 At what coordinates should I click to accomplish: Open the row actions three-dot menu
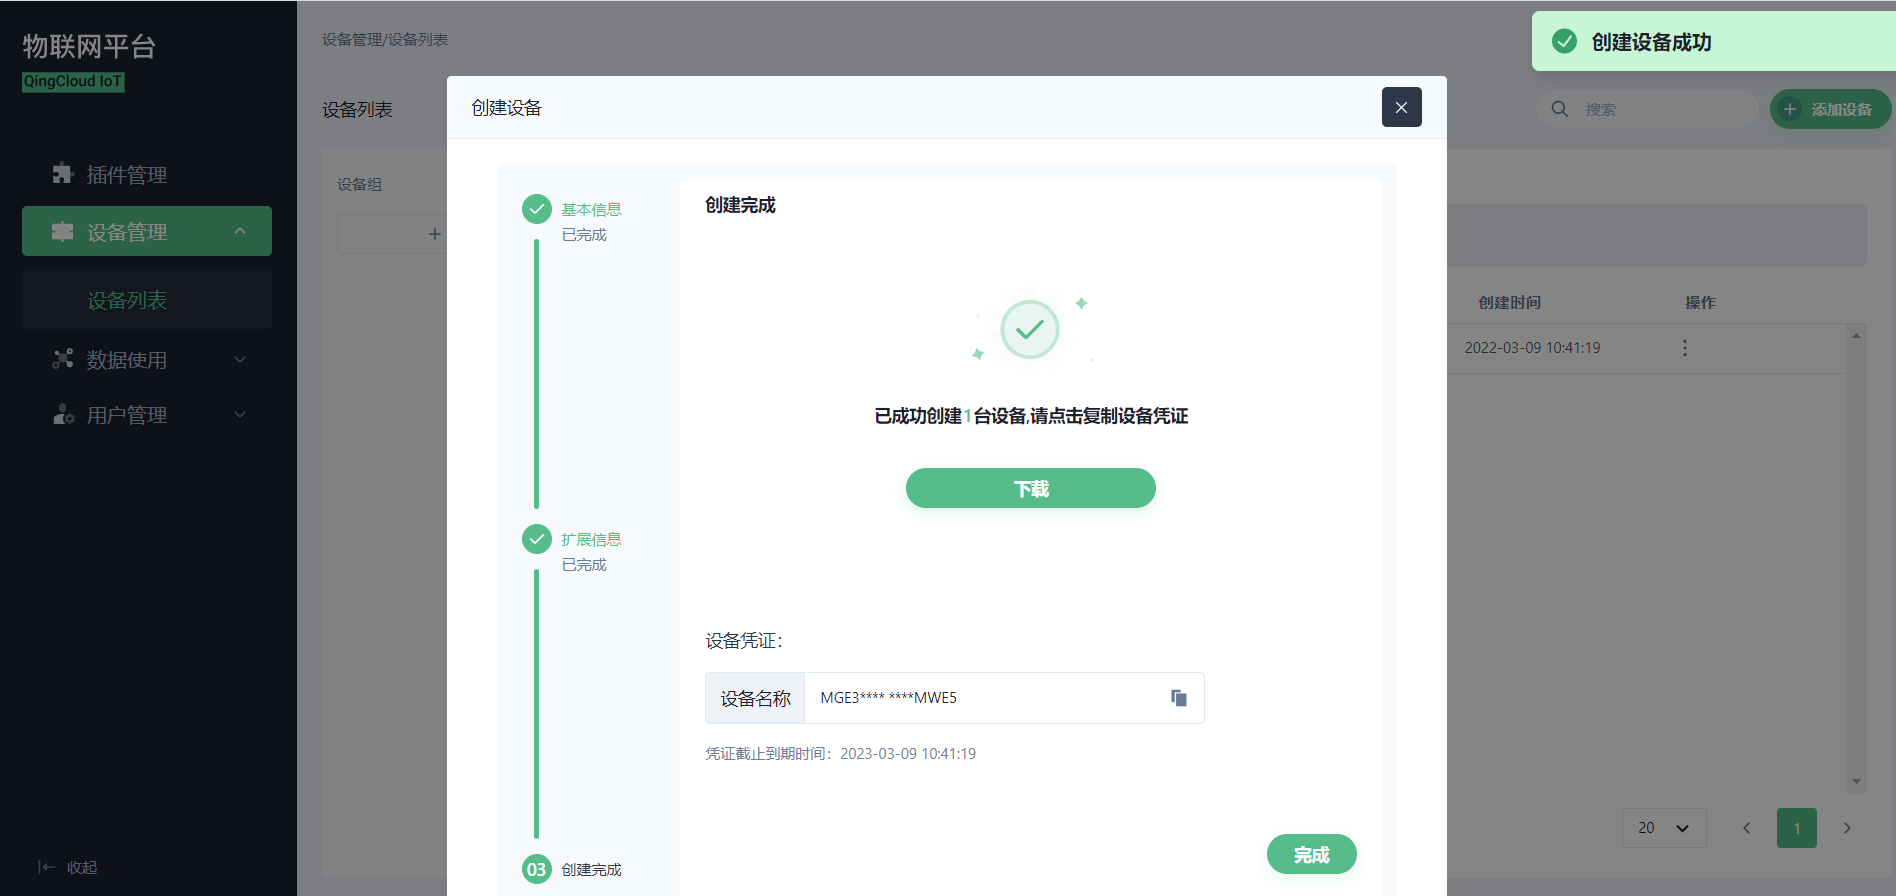pos(1685,348)
